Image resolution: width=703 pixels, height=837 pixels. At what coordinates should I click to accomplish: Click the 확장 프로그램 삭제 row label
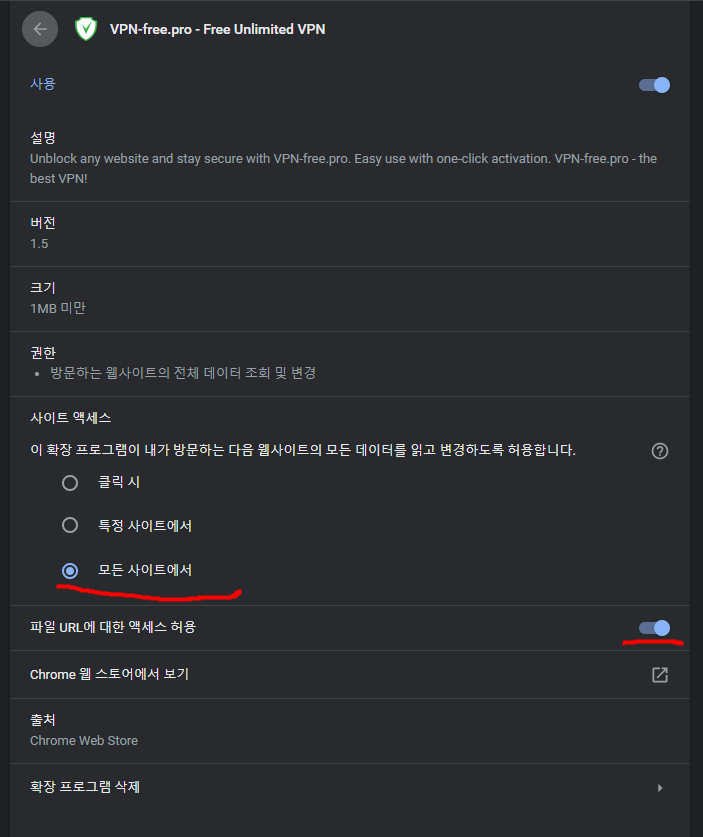click(x=85, y=787)
